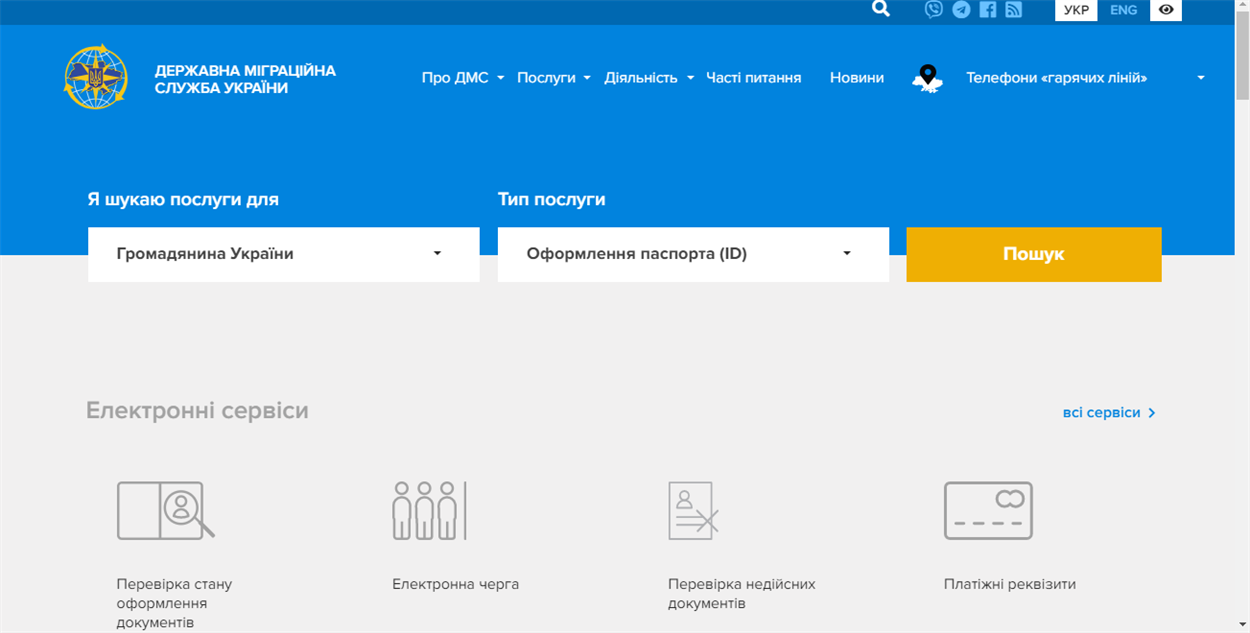
Task: Click the State Migration Service logo emblem
Action: pos(96,77)
